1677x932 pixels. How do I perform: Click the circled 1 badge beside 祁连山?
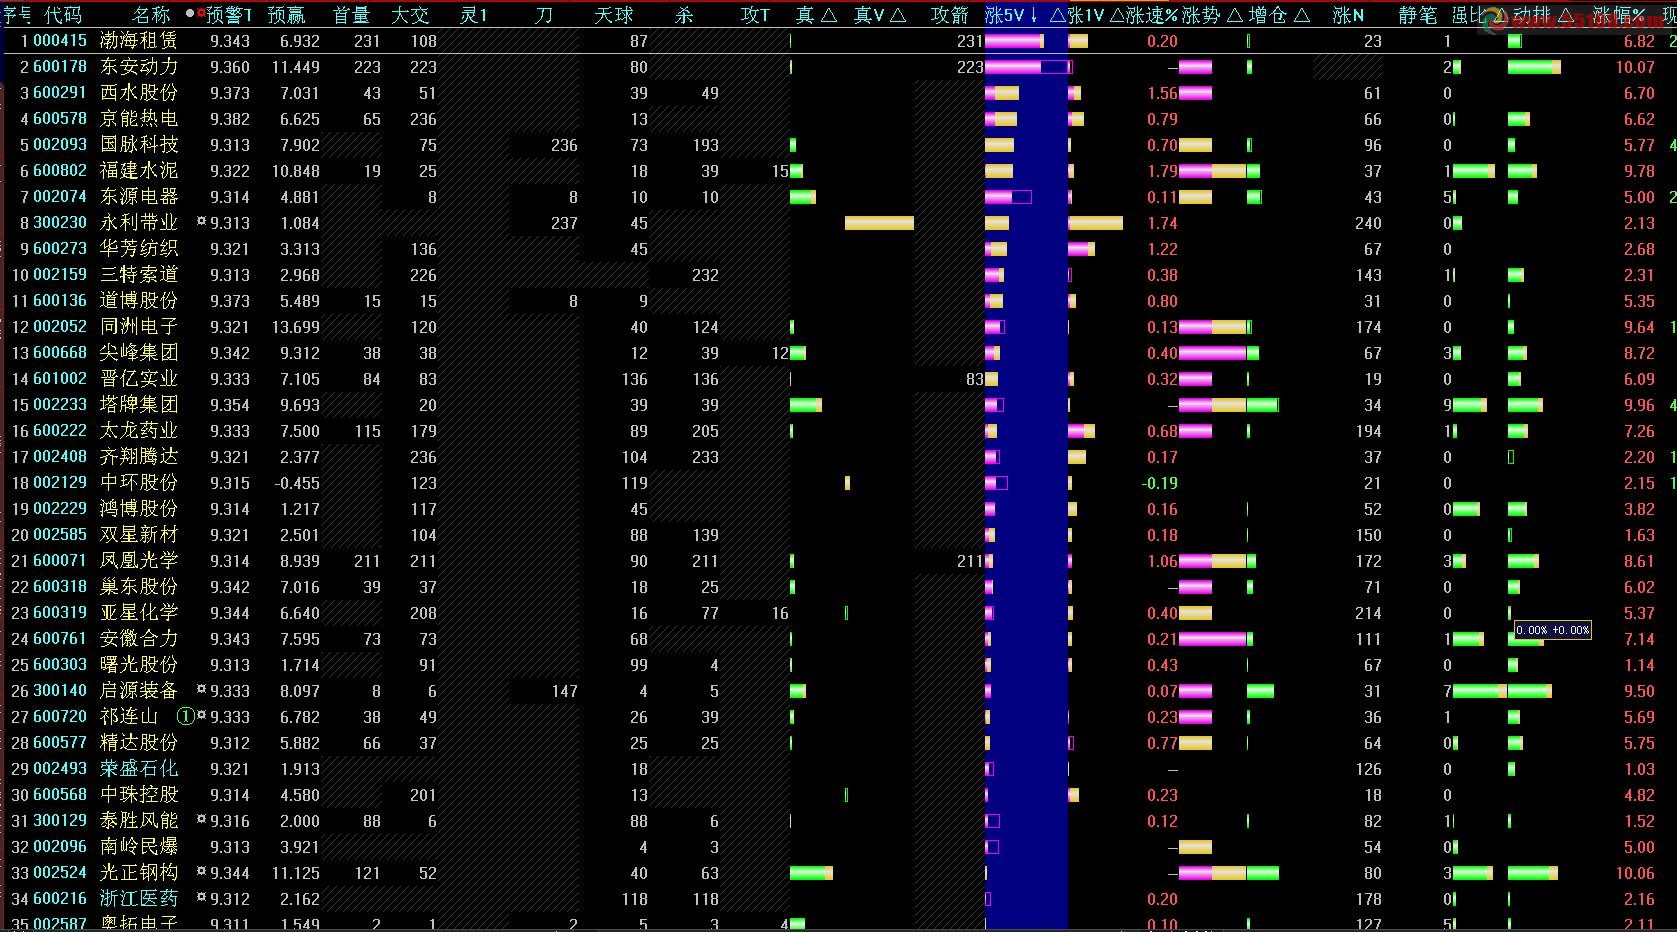tap(185, 716)
